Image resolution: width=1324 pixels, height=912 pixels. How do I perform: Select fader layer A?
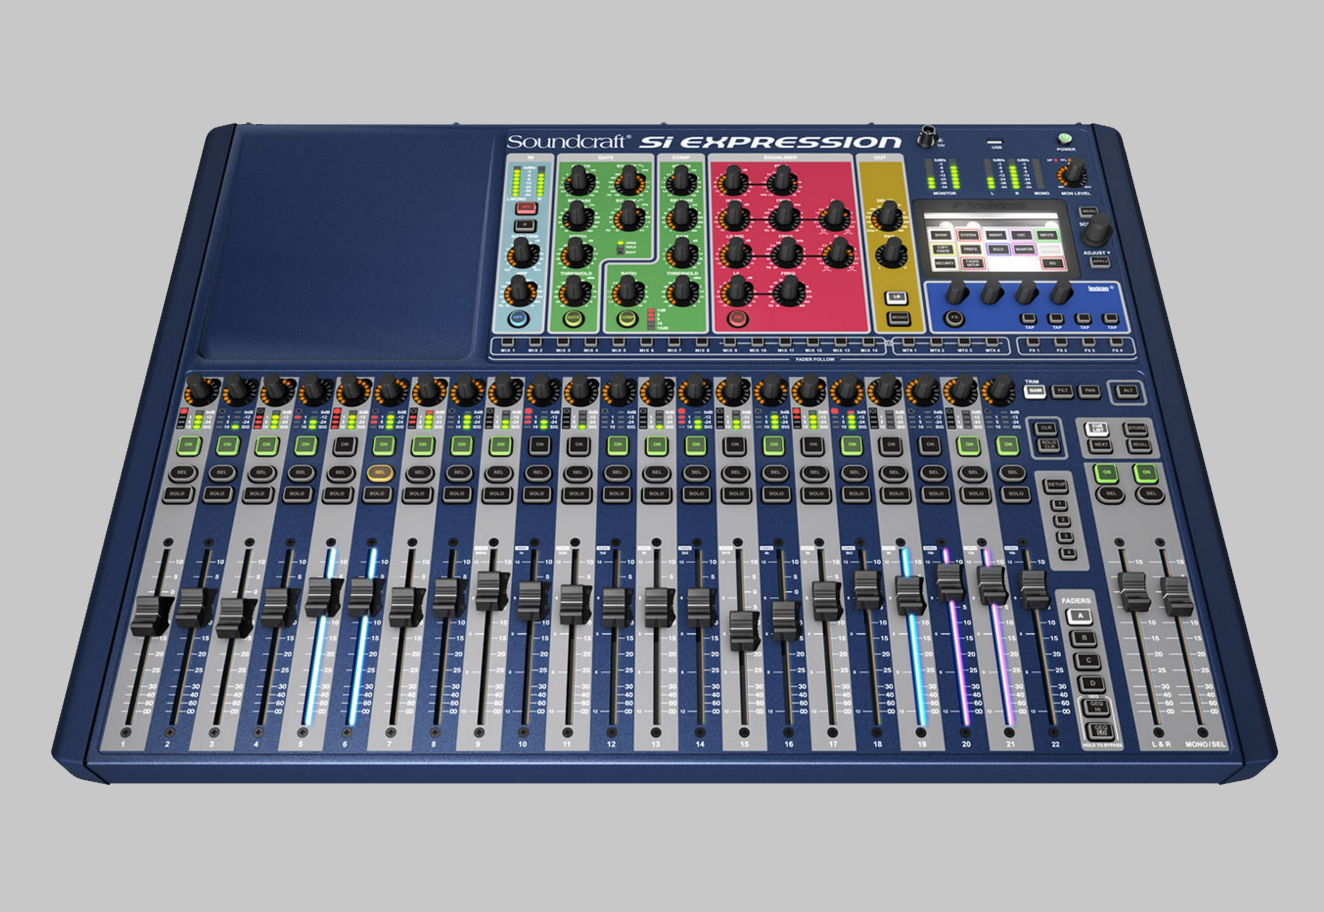[1081, 616]
